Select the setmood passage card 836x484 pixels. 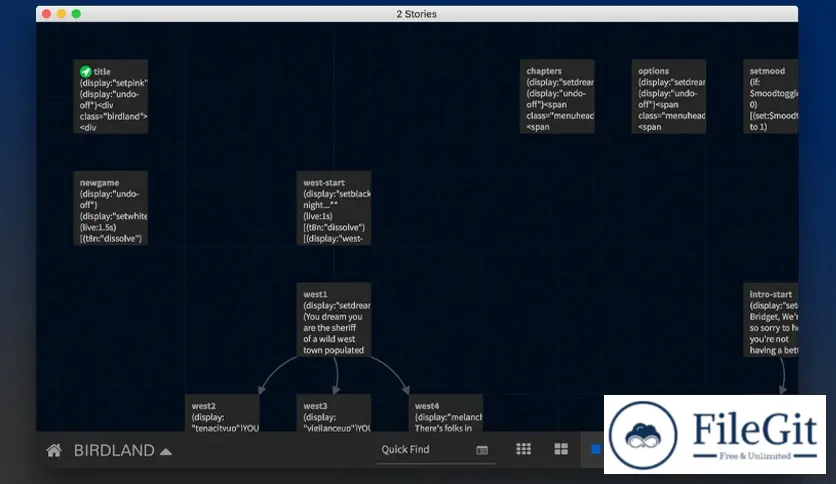point(771,96)
